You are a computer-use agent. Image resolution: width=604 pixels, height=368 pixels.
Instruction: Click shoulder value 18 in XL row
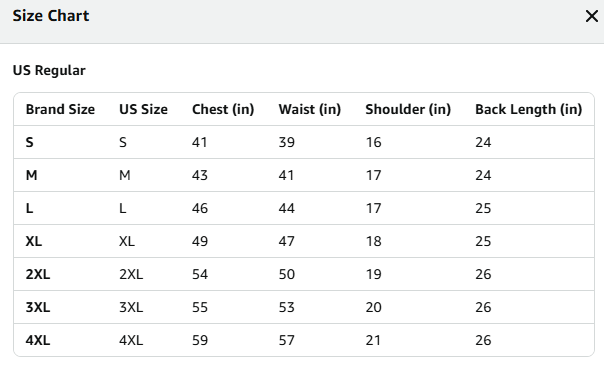coord(373,242)
